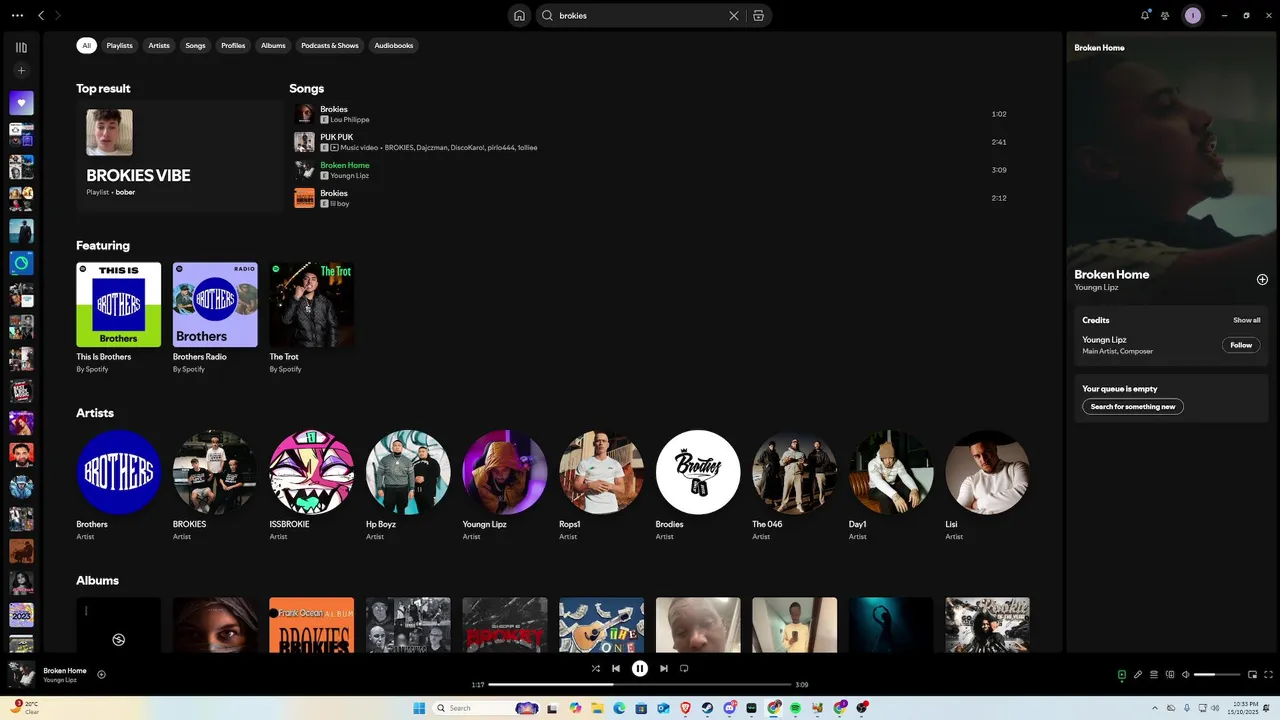Select the PUK PUK song row

pos(650,142)
